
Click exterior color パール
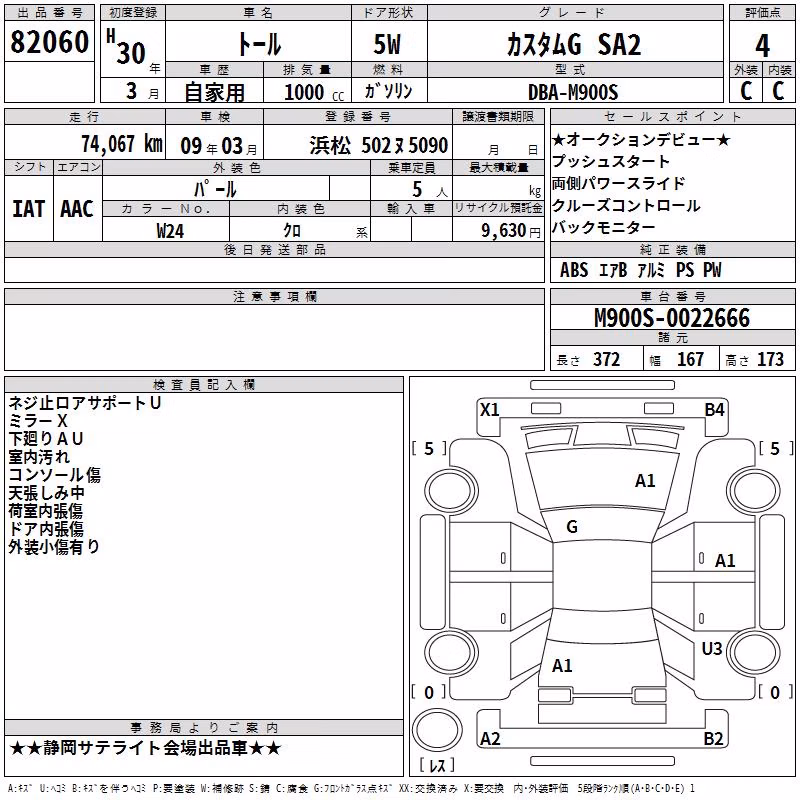[215, 189]
